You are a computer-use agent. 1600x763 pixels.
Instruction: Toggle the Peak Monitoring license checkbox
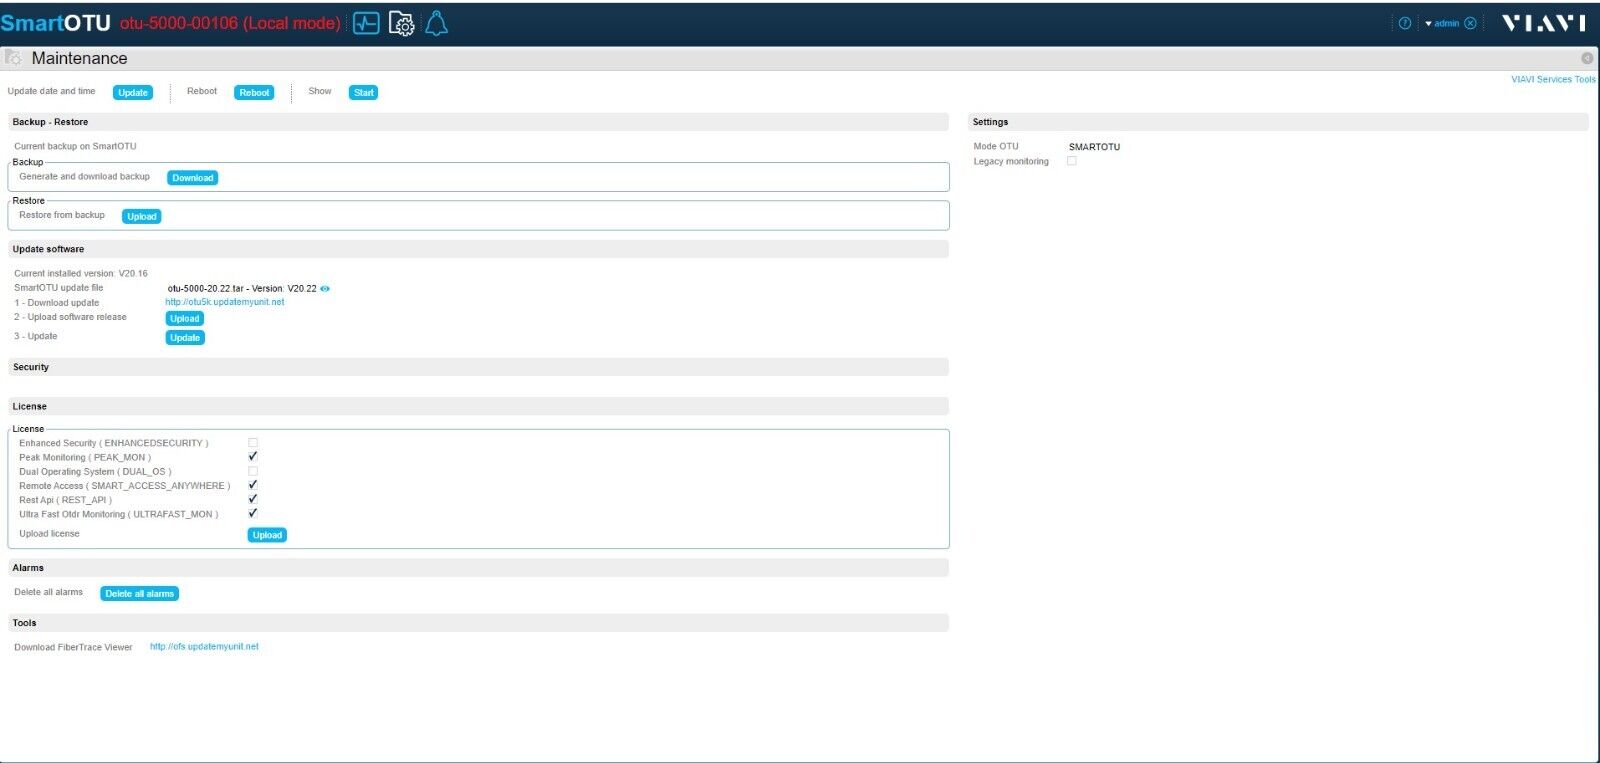[253, 457]
